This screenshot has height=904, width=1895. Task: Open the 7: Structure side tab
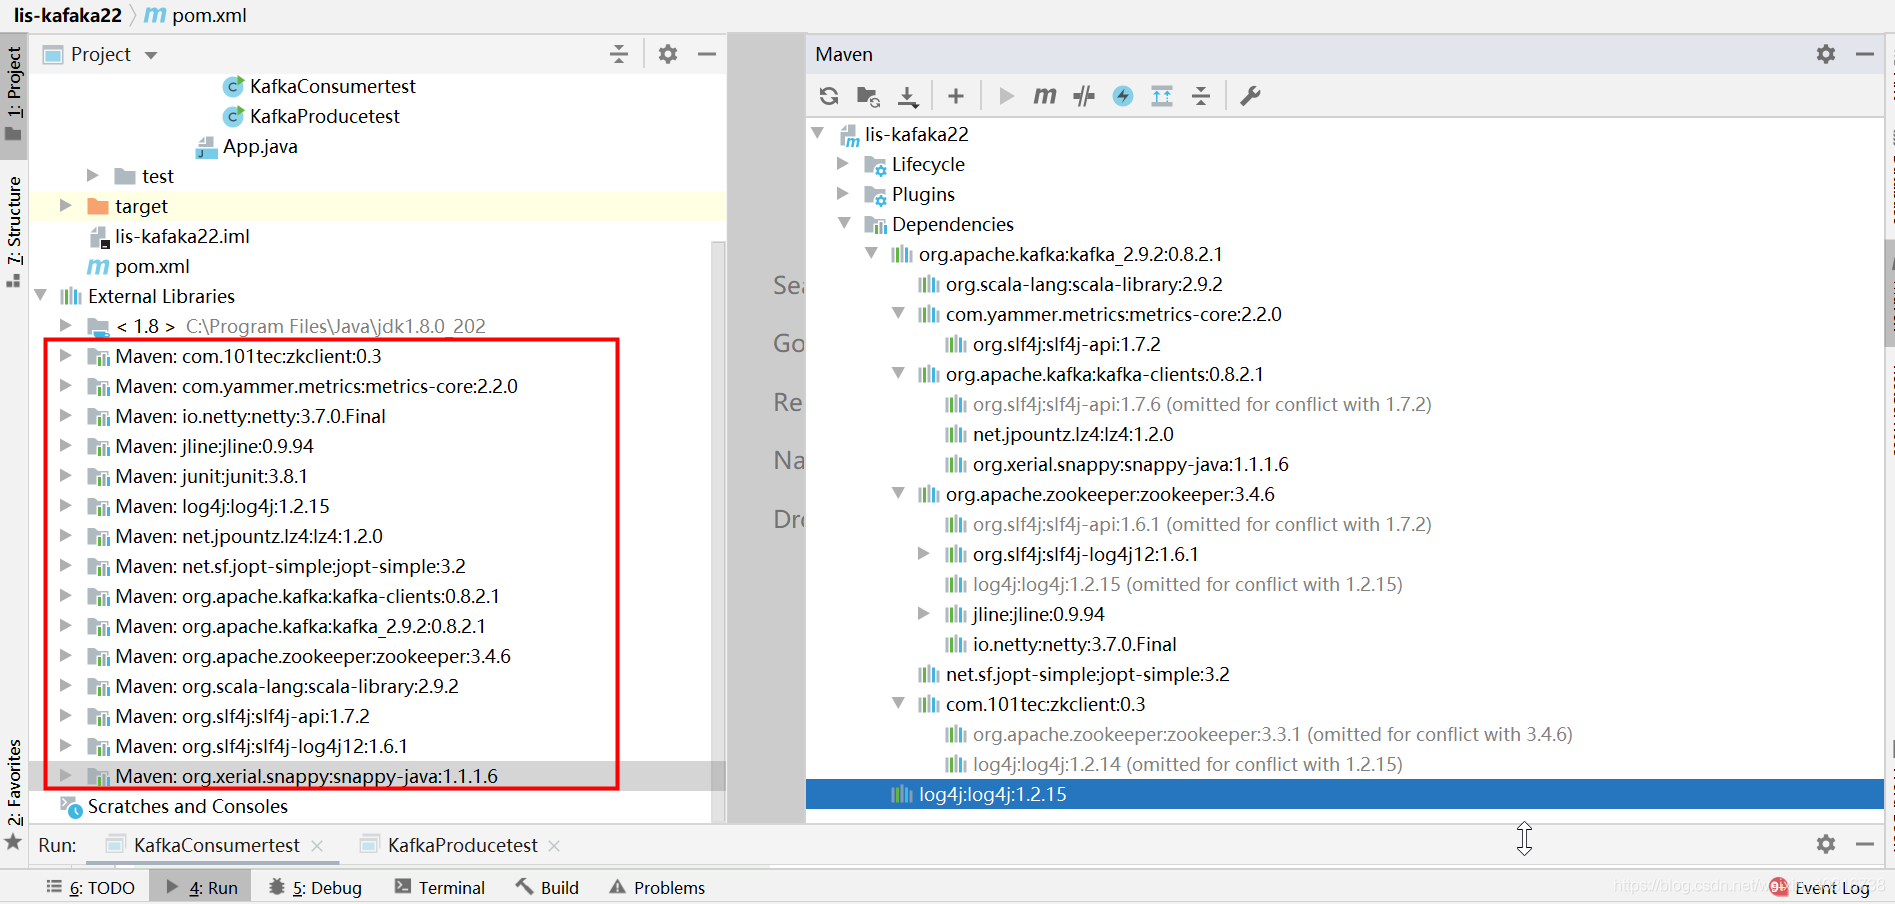click(14, 232)
